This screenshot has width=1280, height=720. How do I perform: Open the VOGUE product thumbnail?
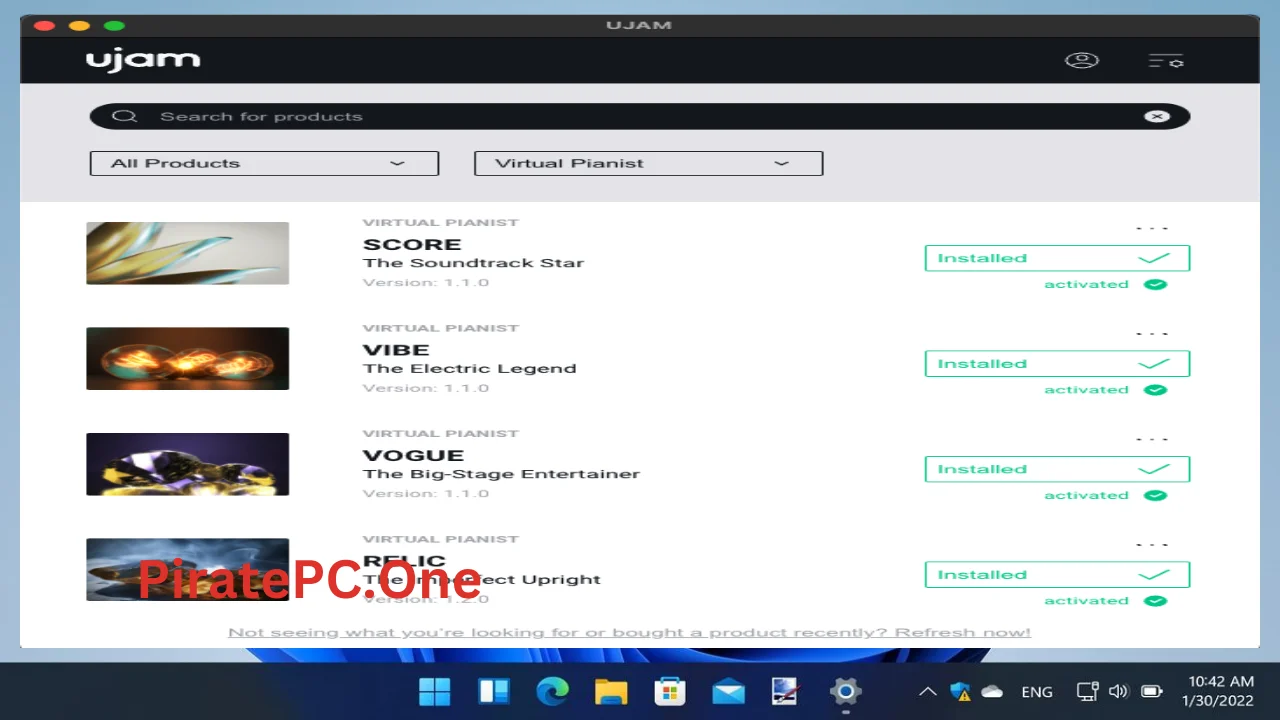click(188, 464)
